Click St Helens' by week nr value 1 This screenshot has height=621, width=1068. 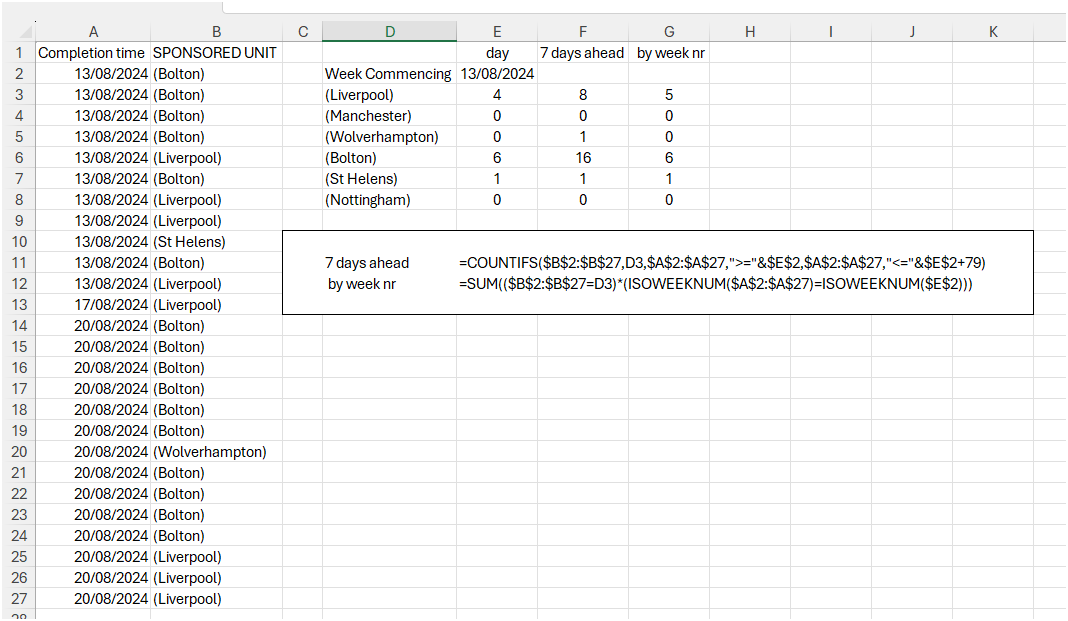(669, 178)
